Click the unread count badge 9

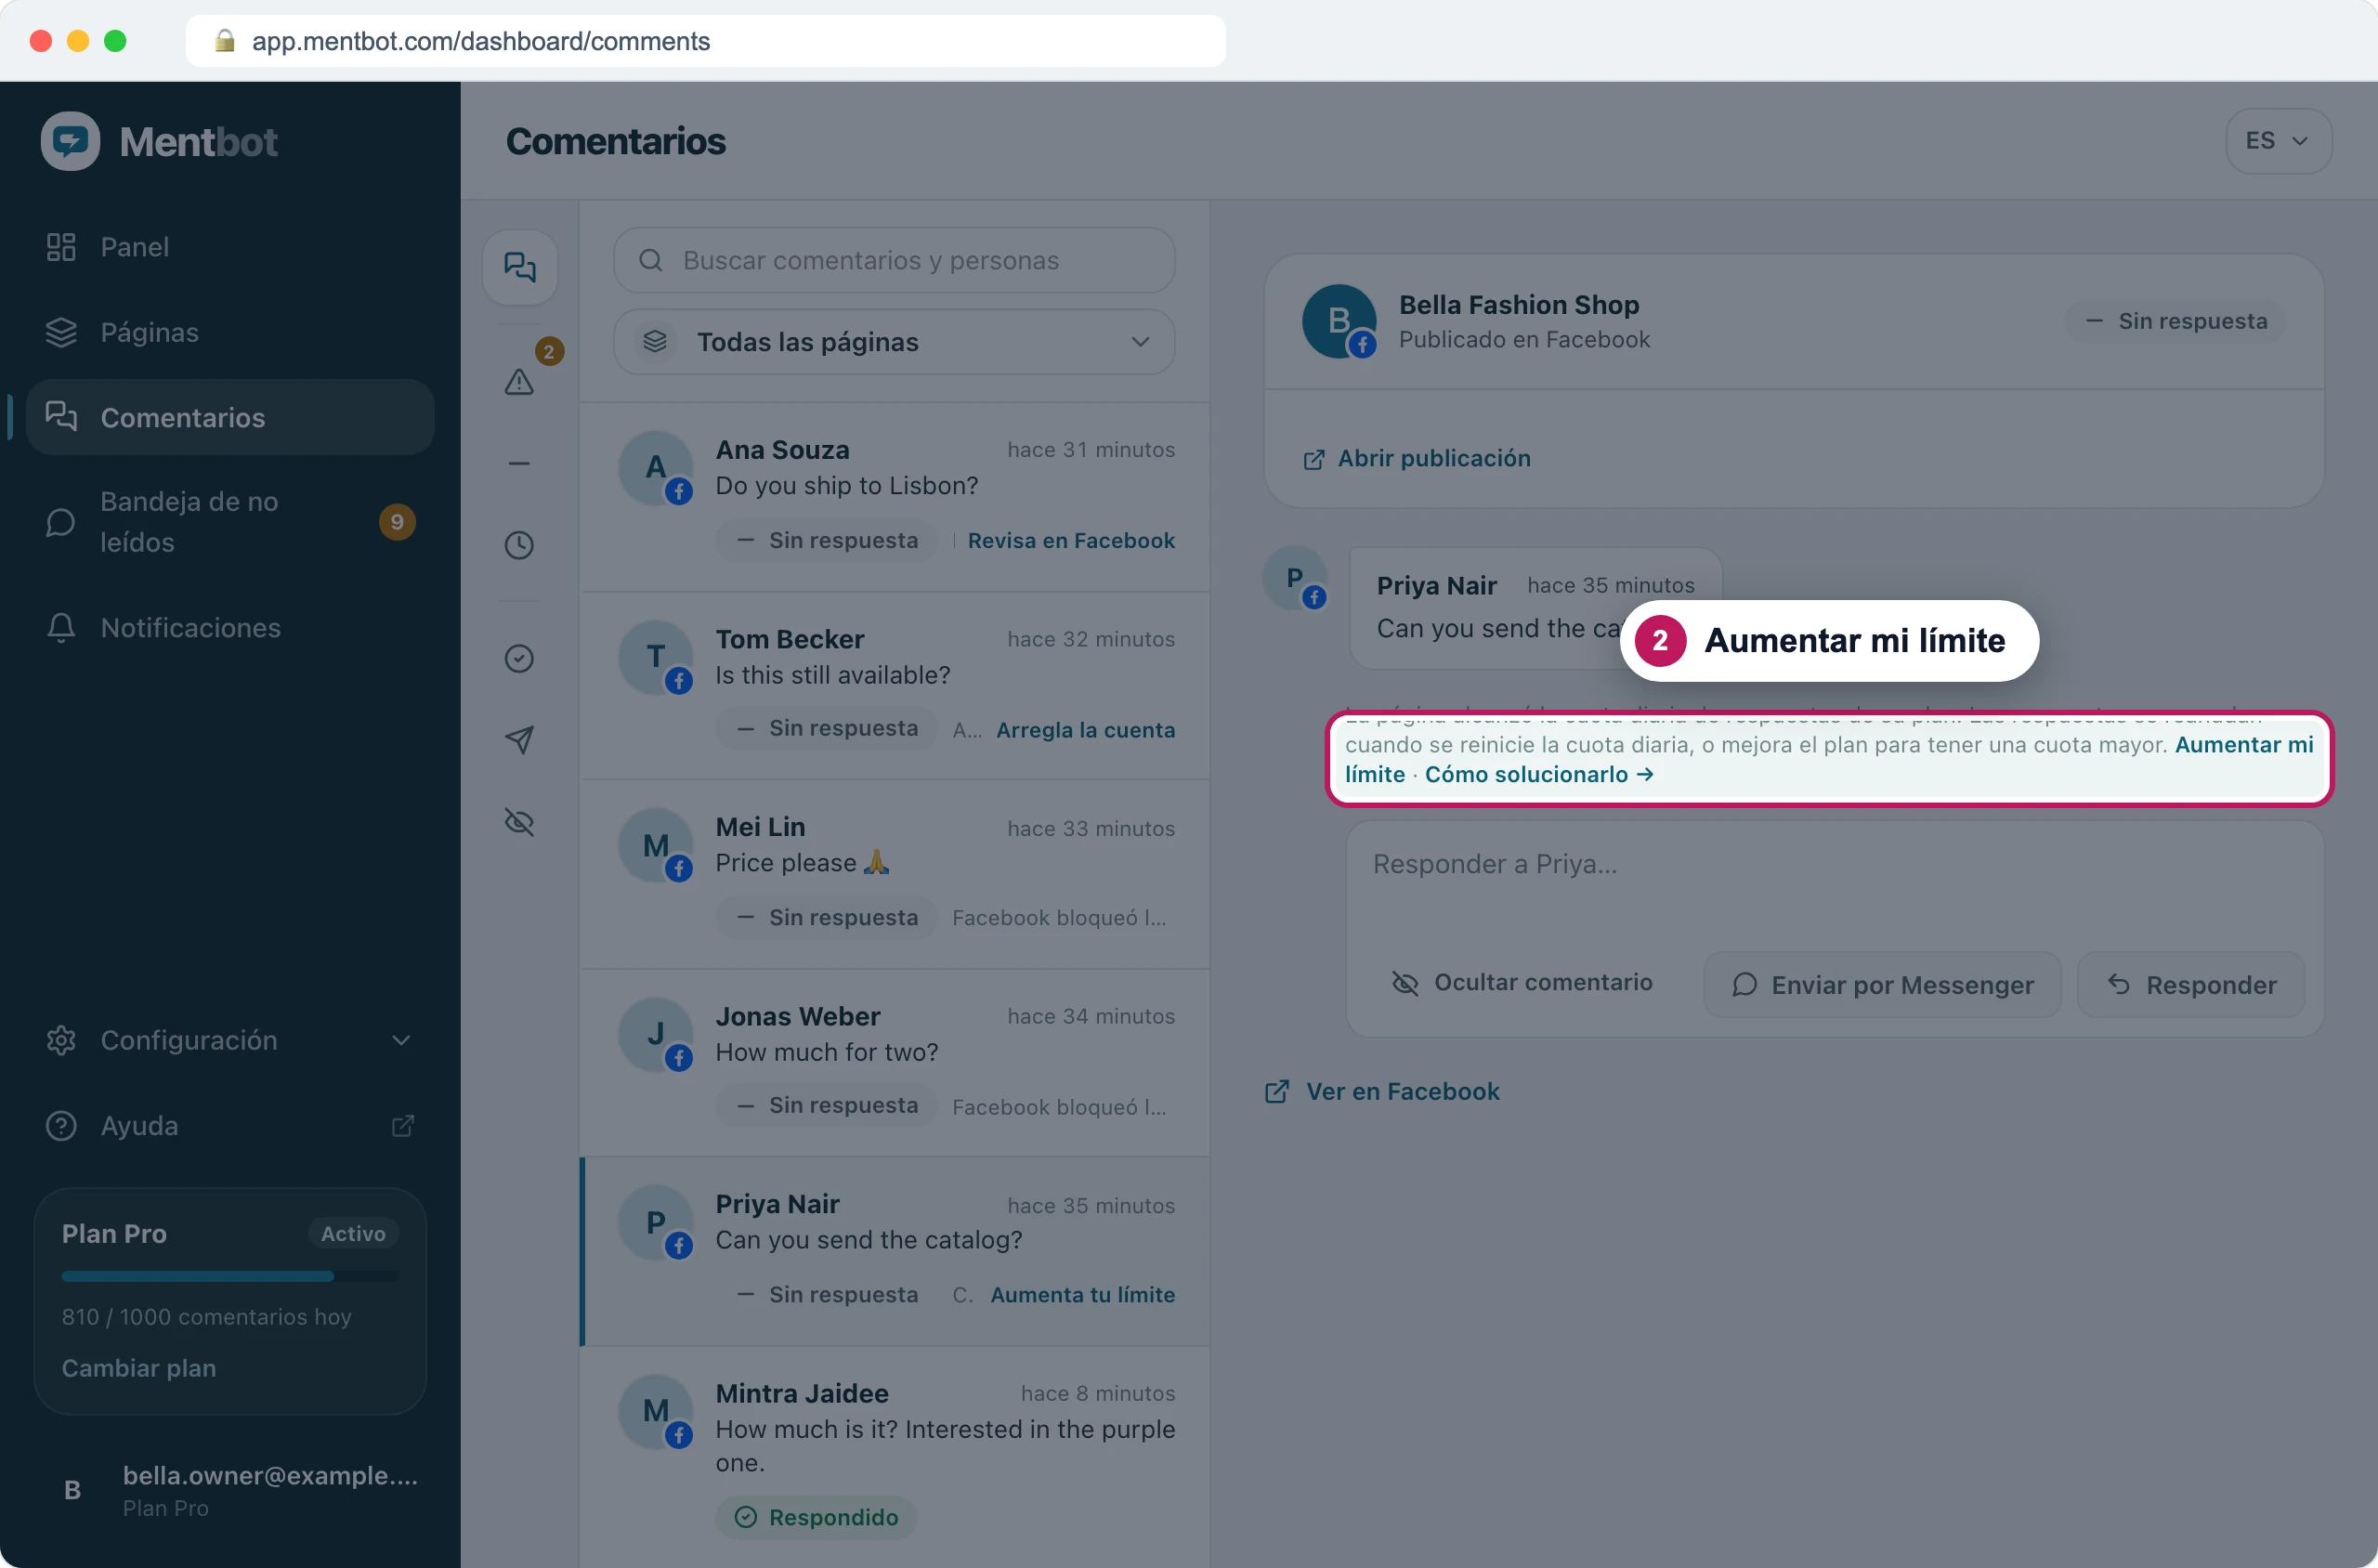pos(397,522)
